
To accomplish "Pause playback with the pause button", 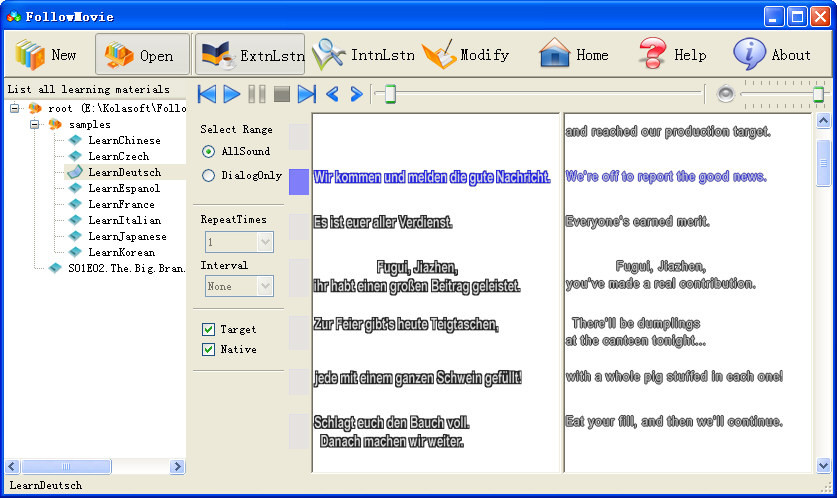I will (257, 94).
